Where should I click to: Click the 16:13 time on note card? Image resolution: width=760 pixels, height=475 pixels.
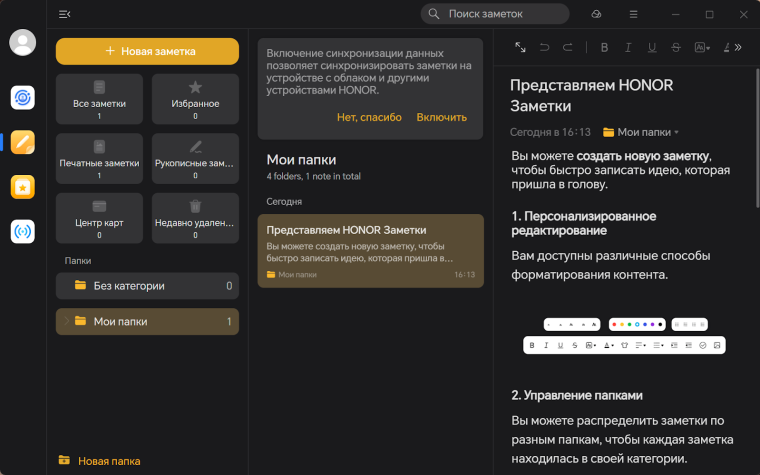[464, 275]
